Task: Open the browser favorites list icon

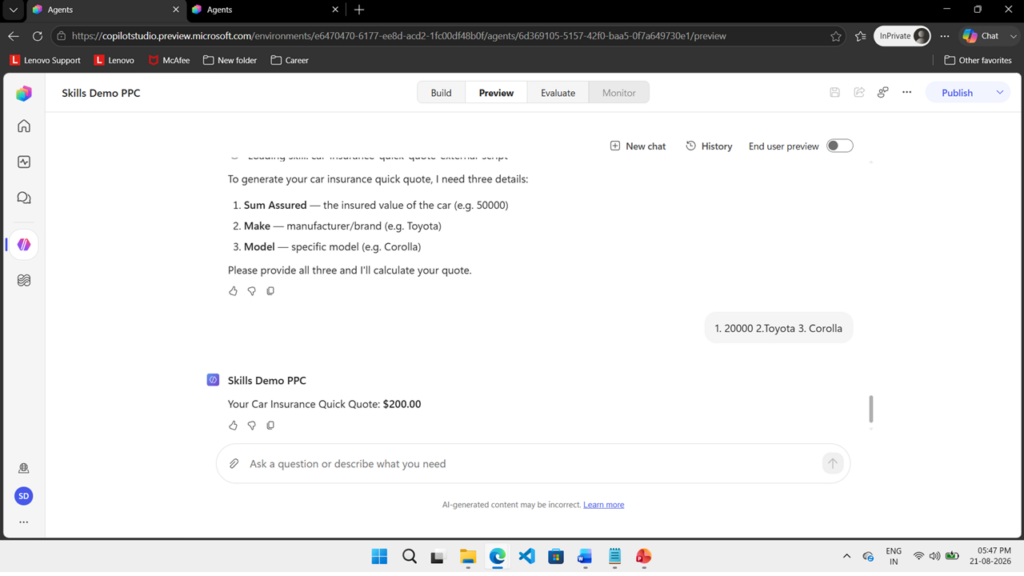Action: click(x=861, y=36)
